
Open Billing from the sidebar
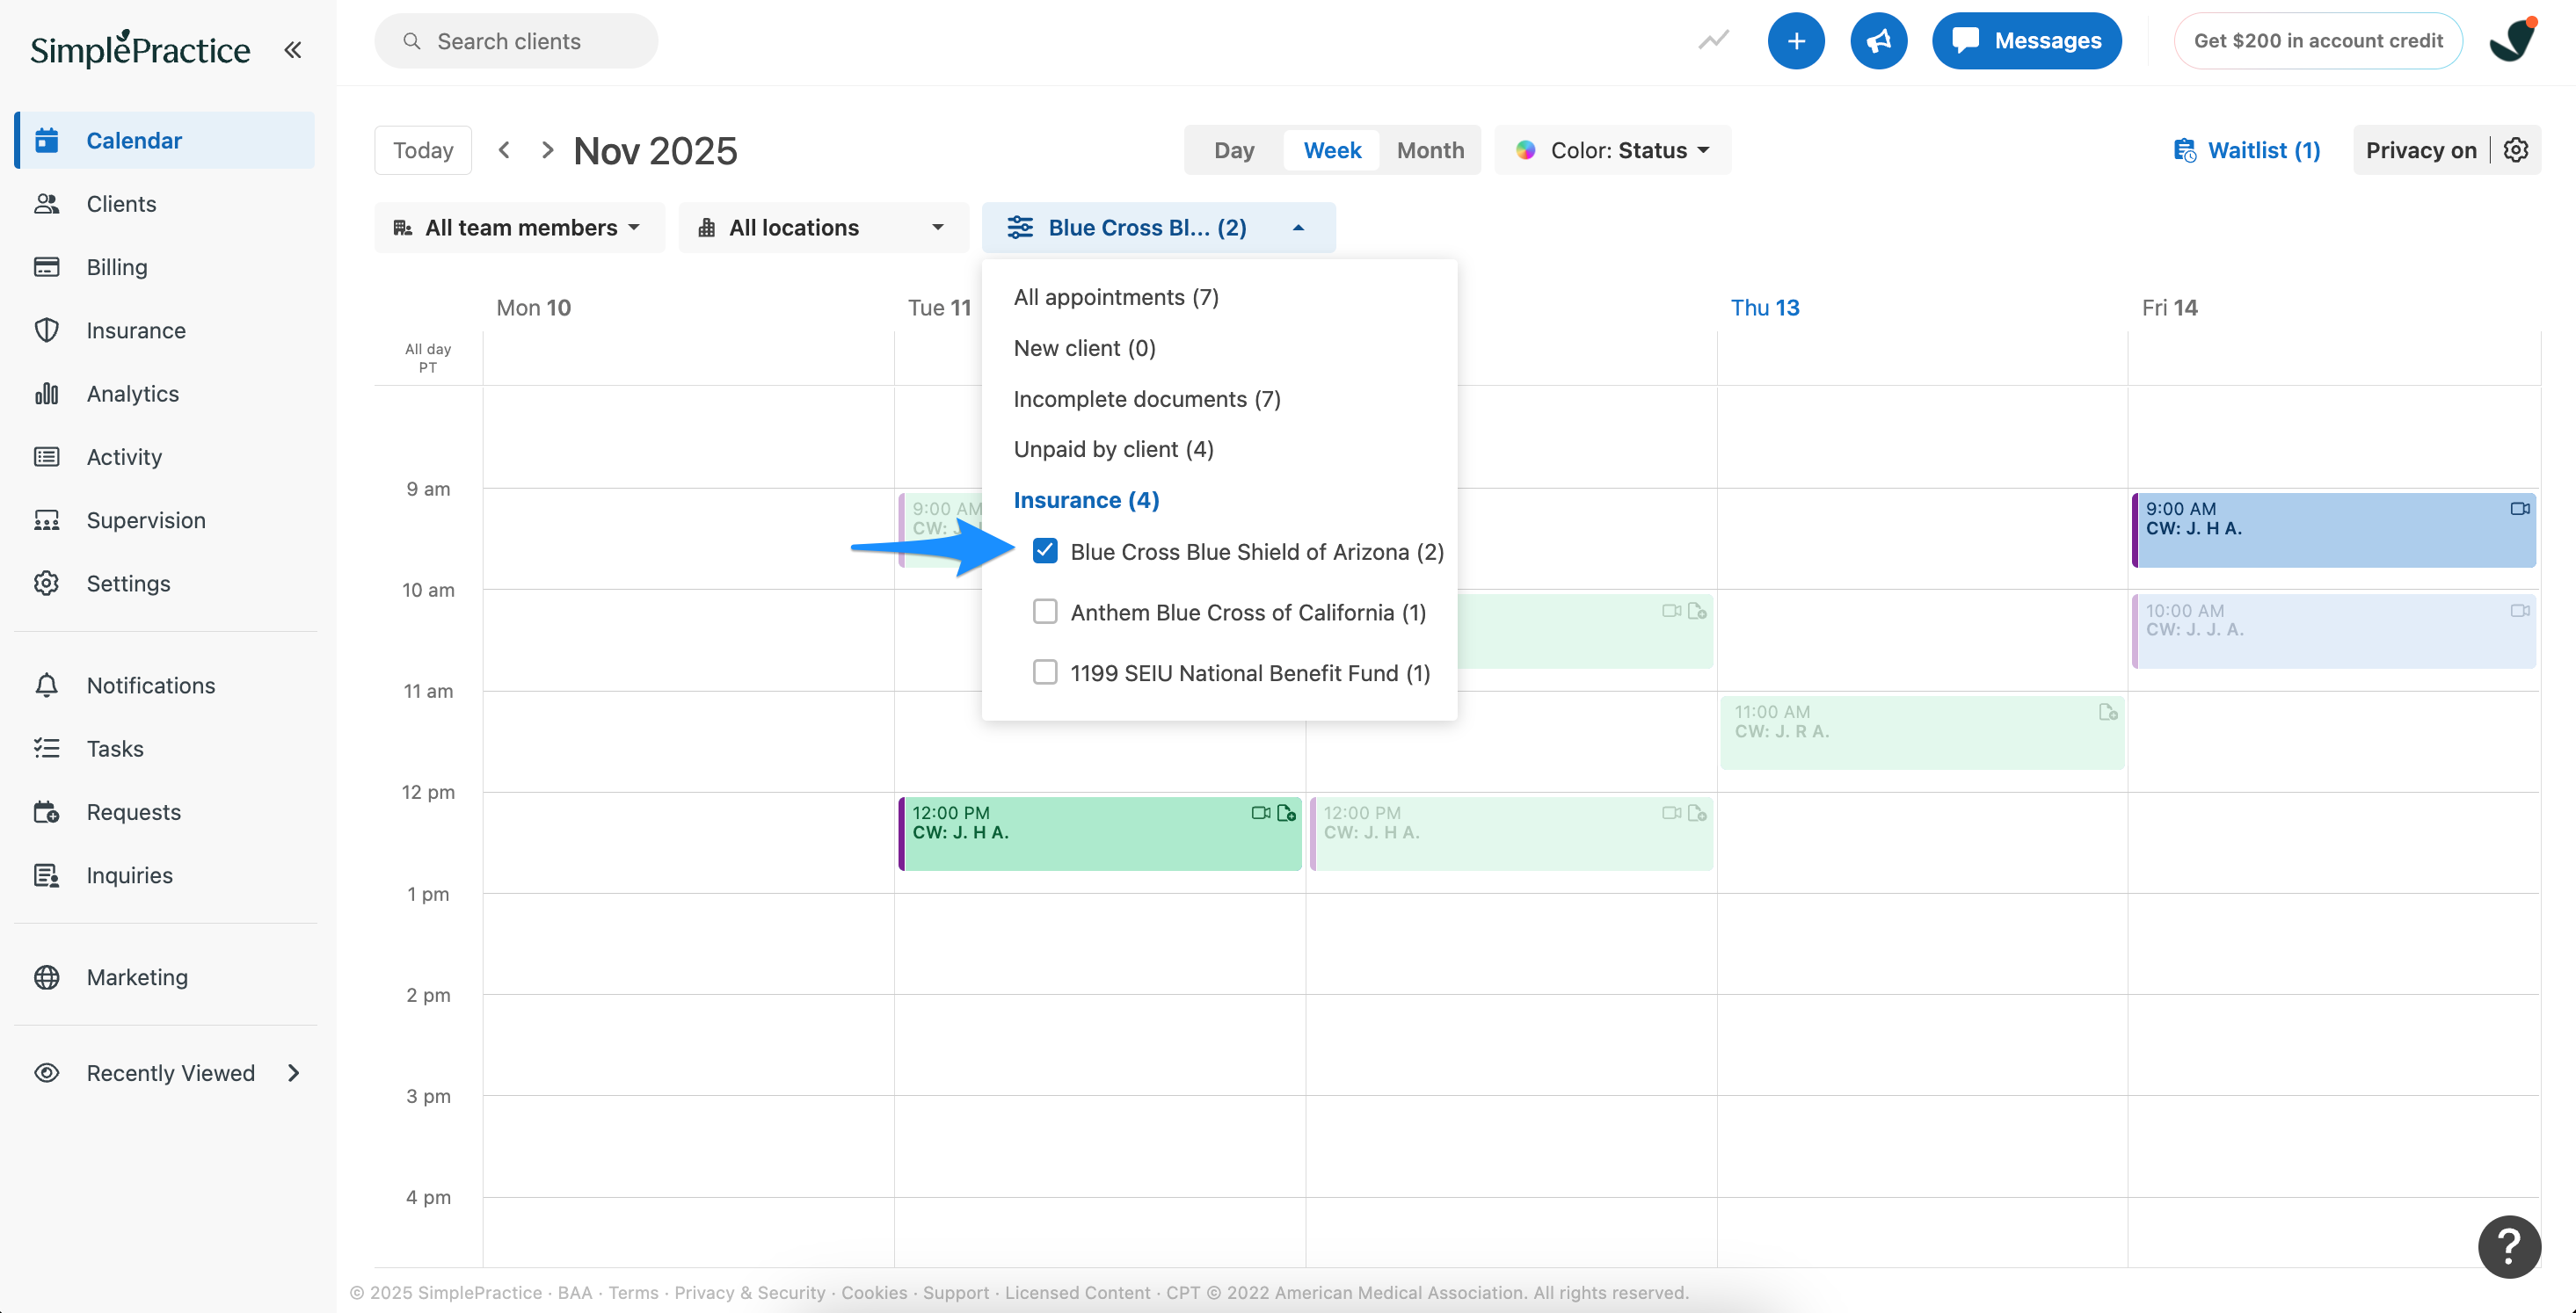116,267
